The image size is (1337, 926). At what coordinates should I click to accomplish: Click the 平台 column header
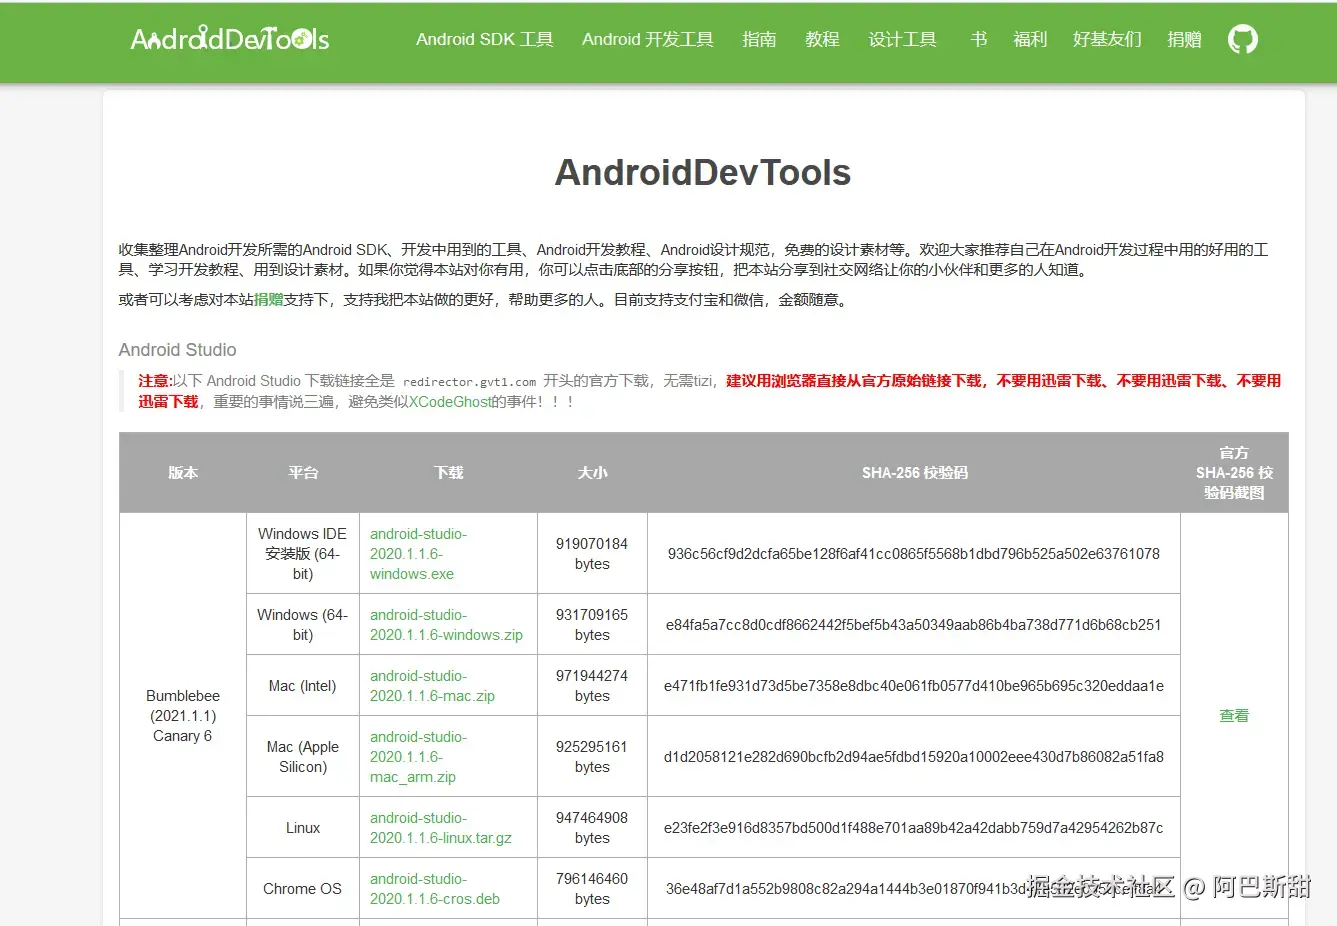click(303, 473)
